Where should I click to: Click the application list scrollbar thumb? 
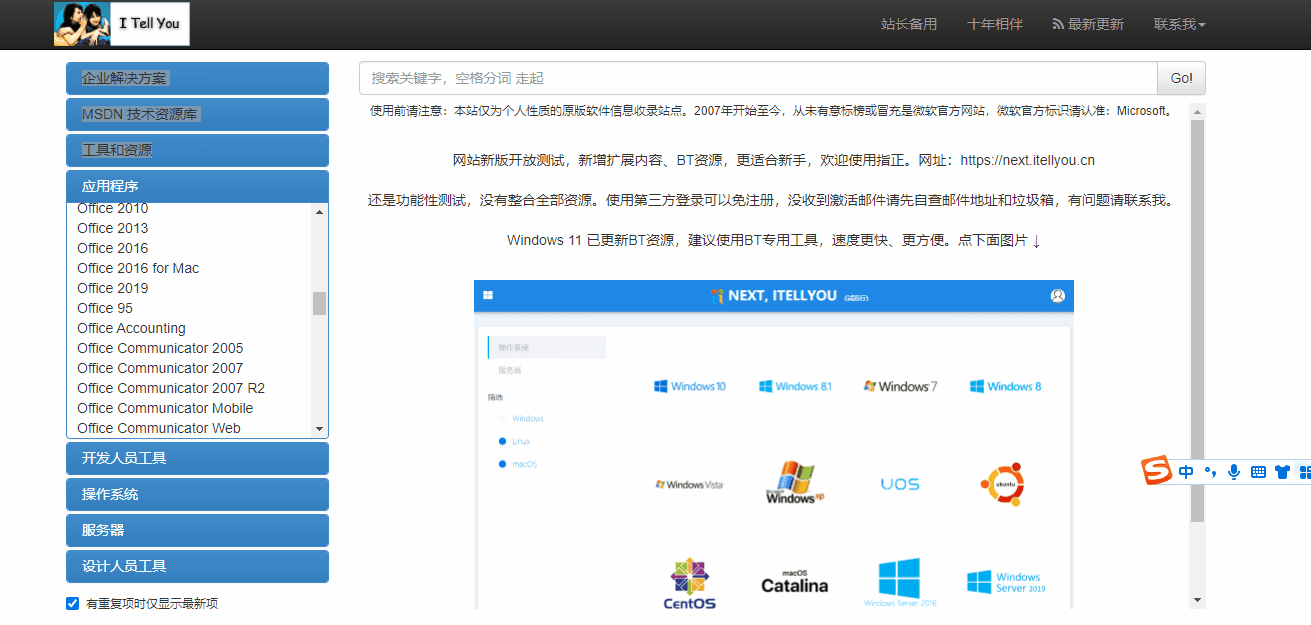319,303
